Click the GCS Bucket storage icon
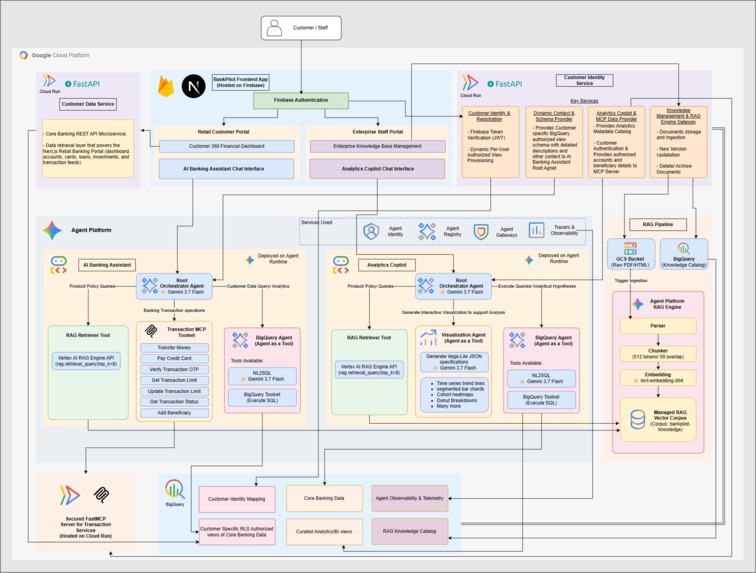 pyautogui.click(x=630, y=248)
